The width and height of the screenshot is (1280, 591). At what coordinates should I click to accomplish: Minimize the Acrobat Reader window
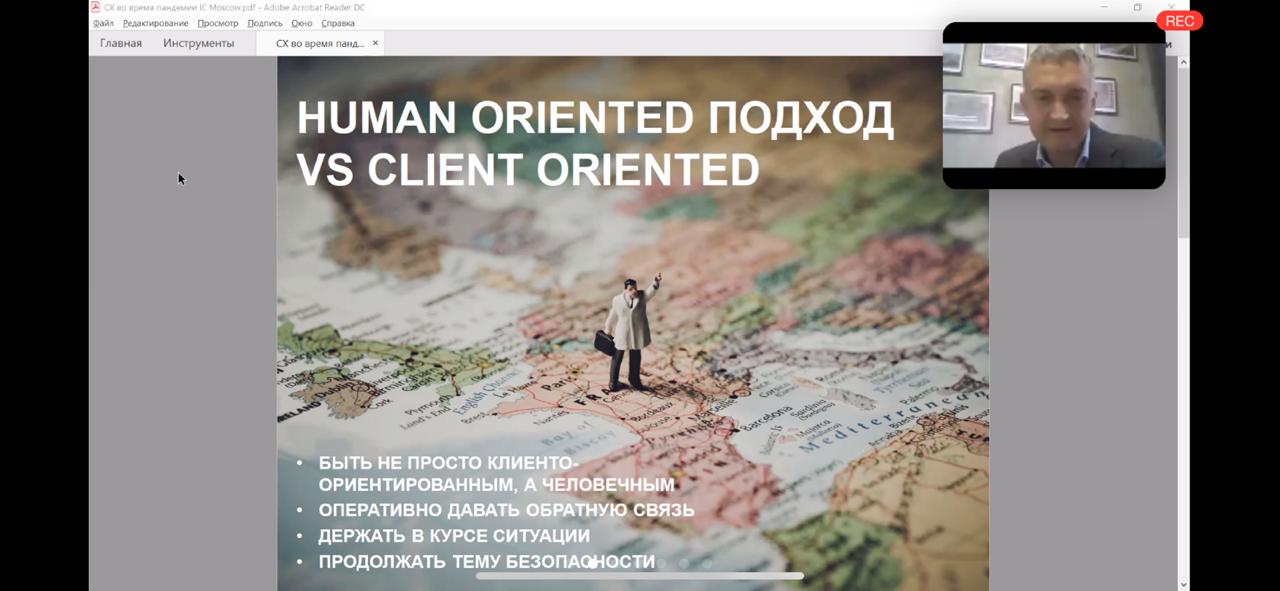(1104, 7)
